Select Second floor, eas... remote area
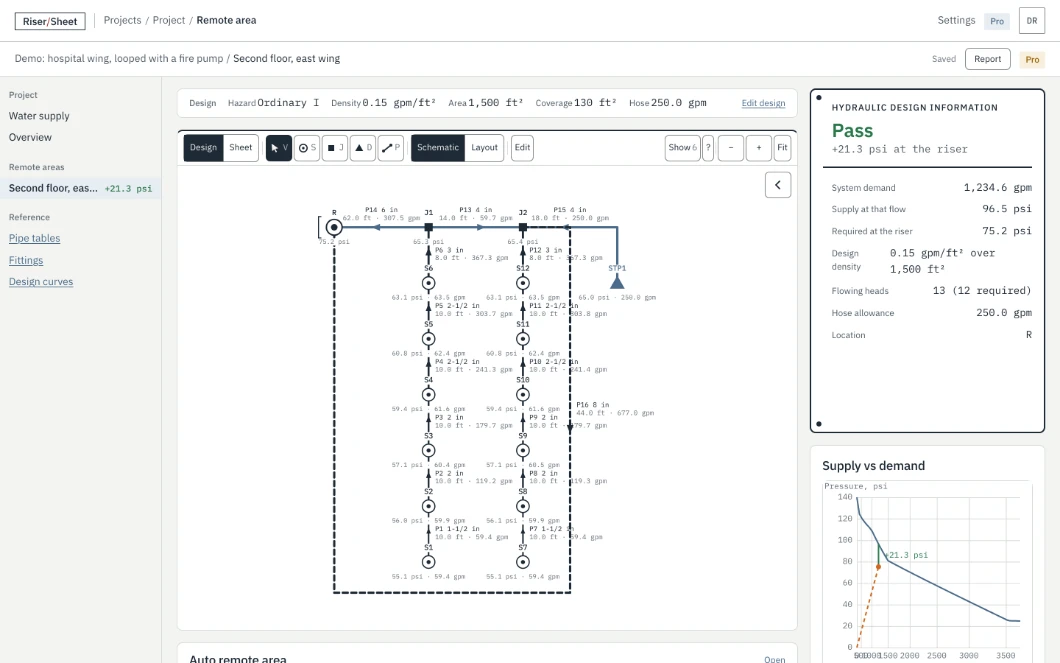The image size is (1060, 663). coord(80,189)
